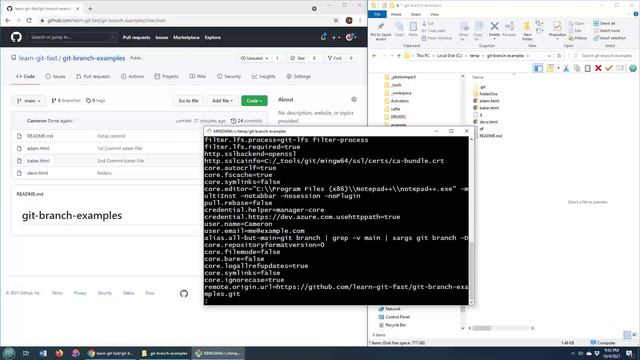Open the 6 branches link
Image resolution: width=640 pixels, height=360 pixels.
[x=66, y=100]
